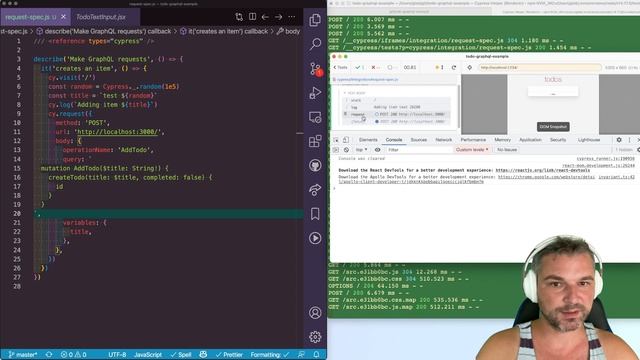Open the http://localhost:3000/ link in code
Image resolution: width=640 pixels, height=360 pixels.
point(118,132)
